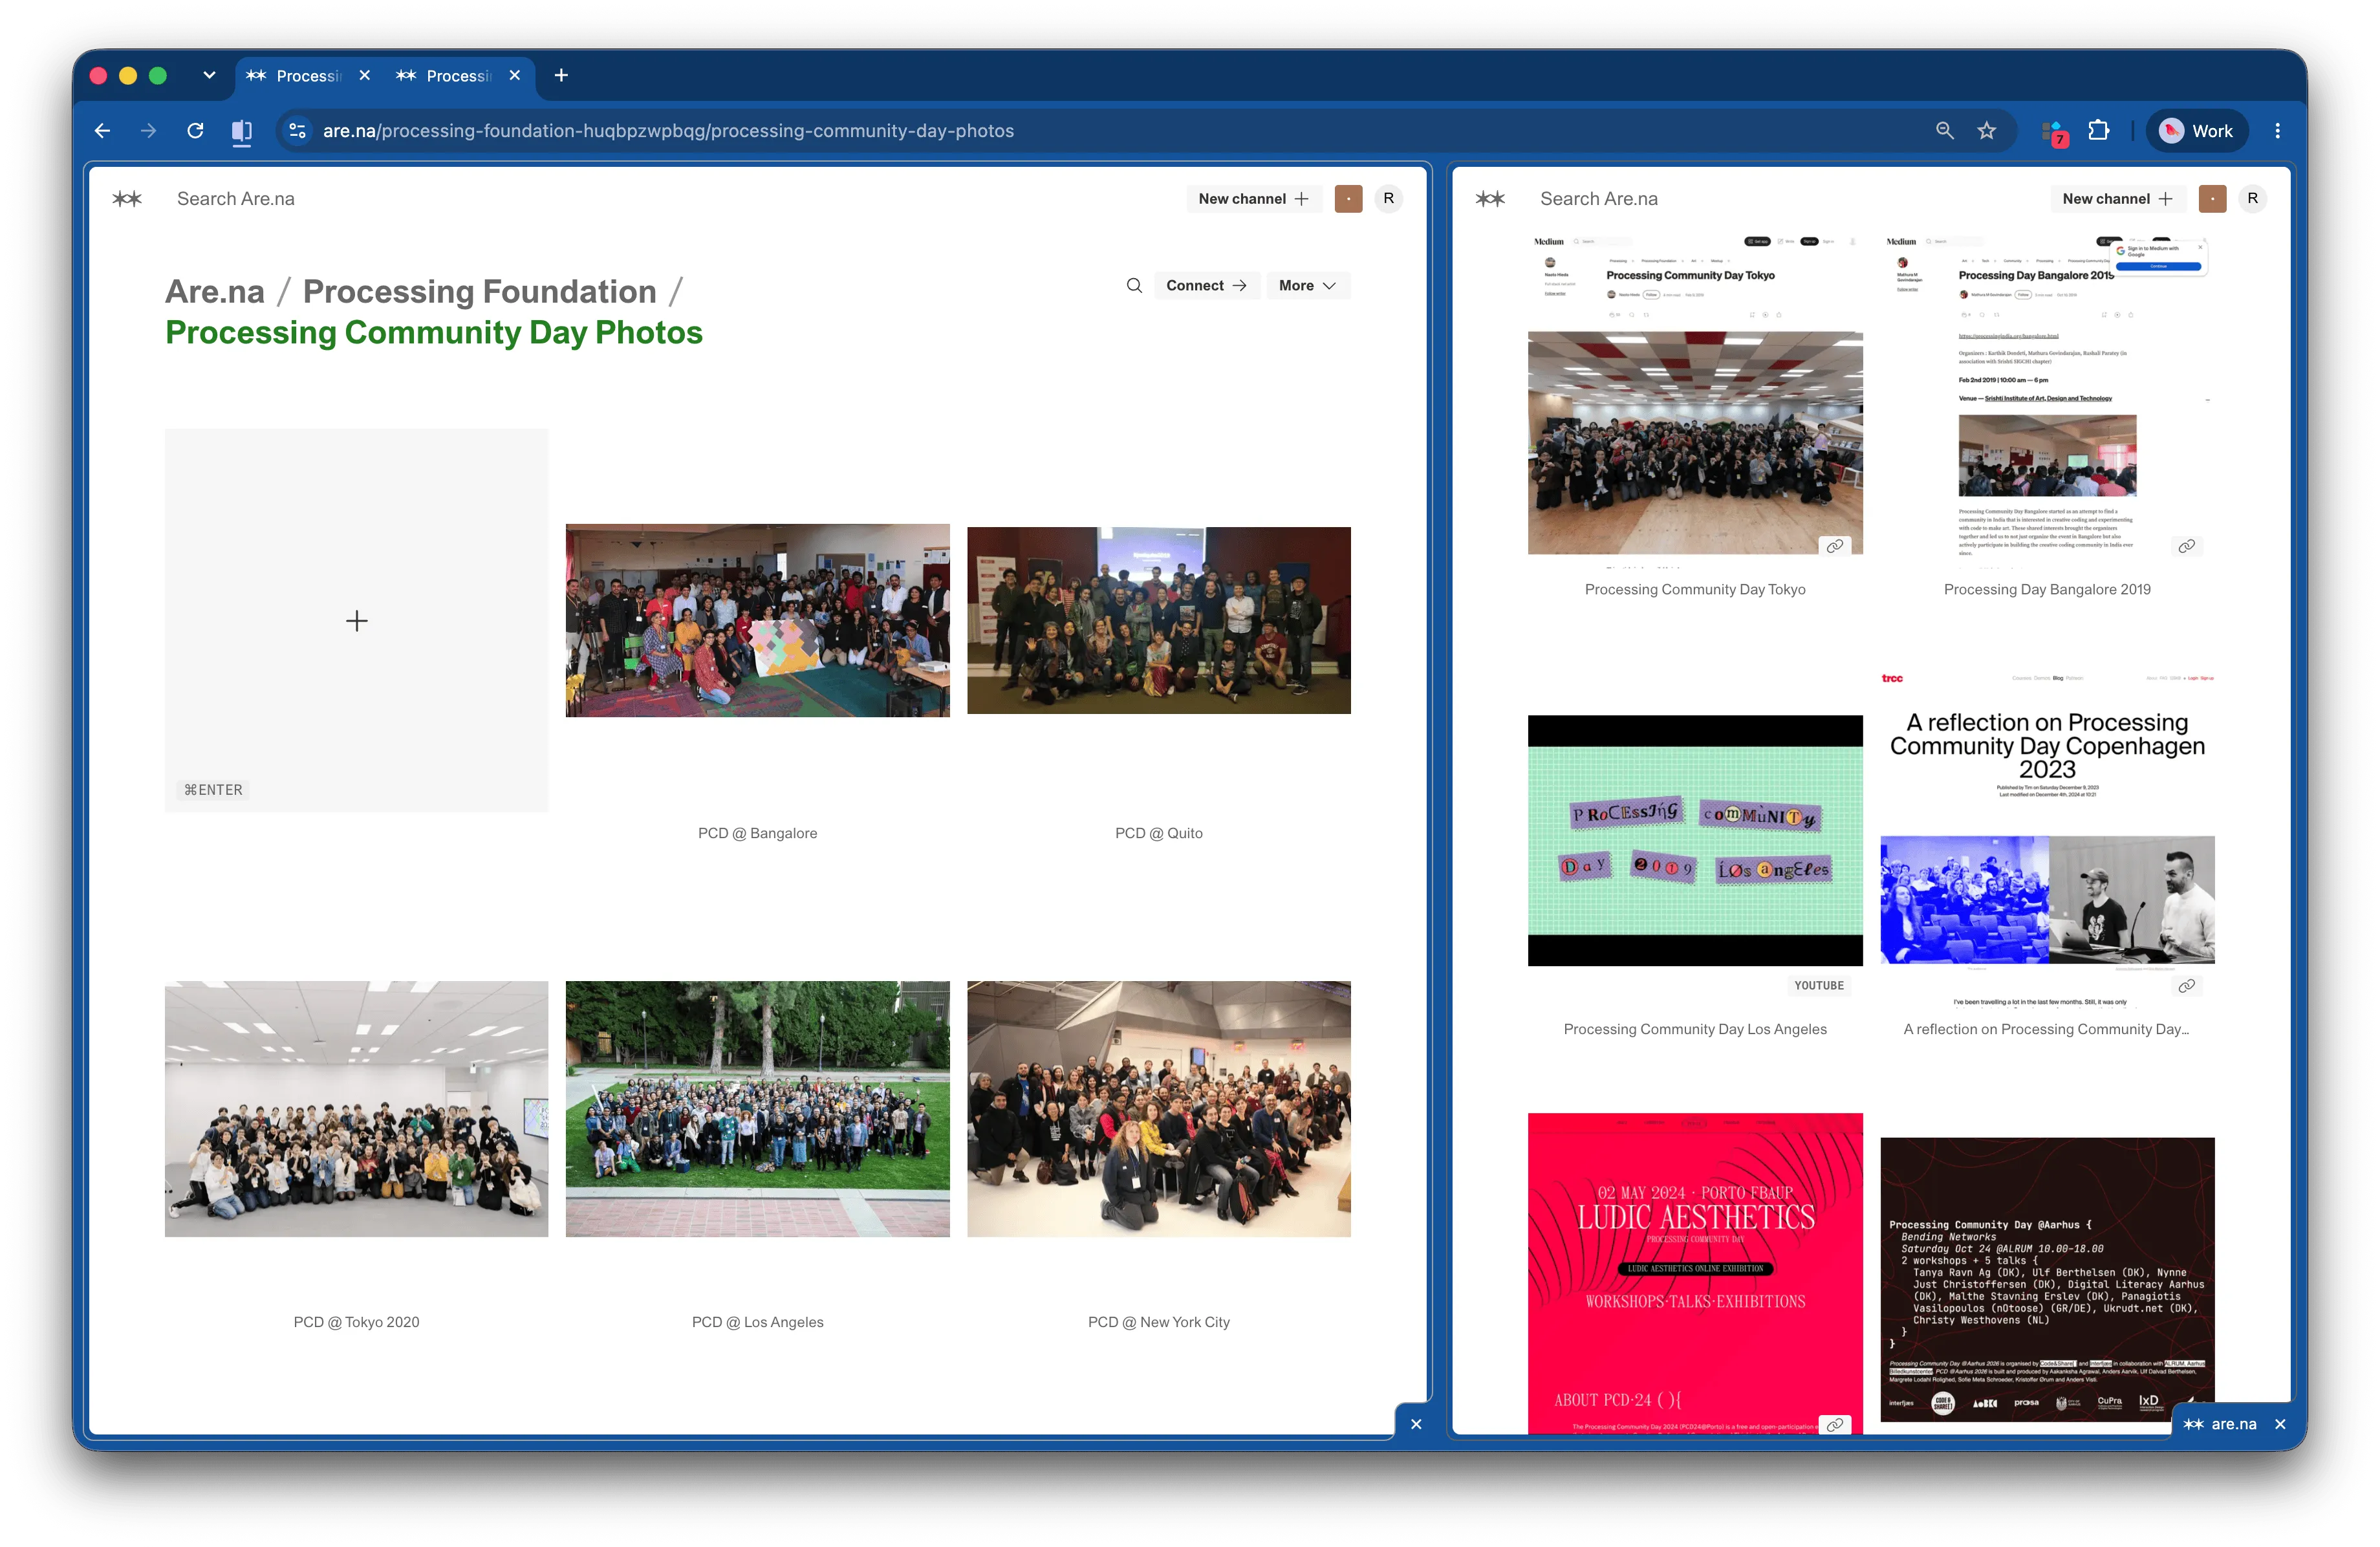The image size is (2380, 1547).
Task: Open the Processing Foundation breadcrumb link
Action: pyautogui.click(x=480, y=292)
